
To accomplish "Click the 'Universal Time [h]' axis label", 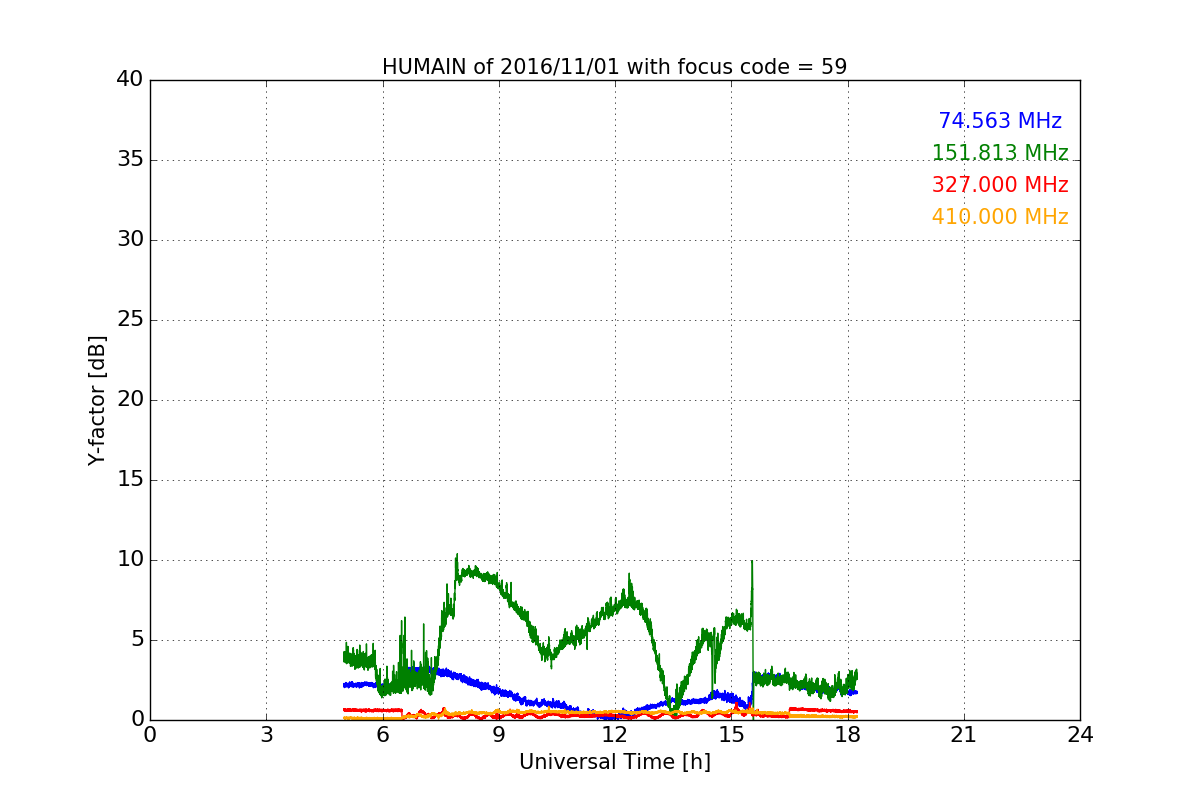I will point(614,762).
